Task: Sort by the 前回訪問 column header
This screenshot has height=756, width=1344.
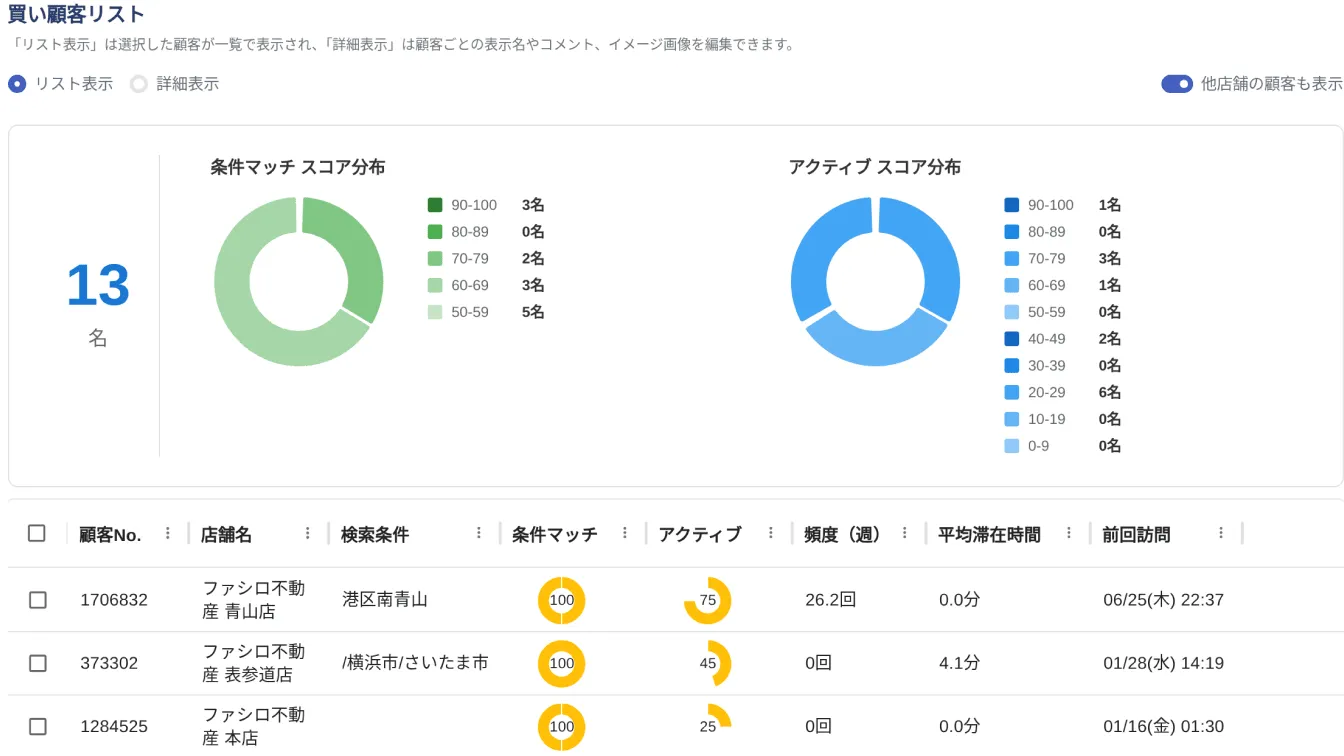Action: pos(1136,535)
